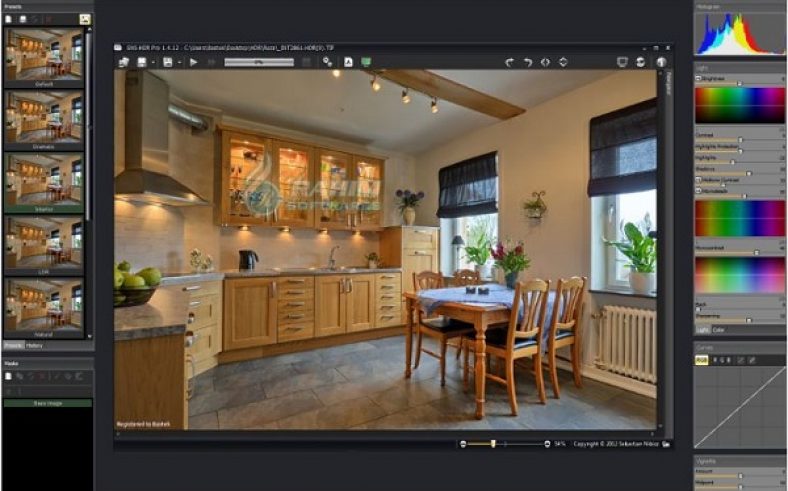This screenshot has height=491, width=788.
Task: Adjust the Highlights Protection slider
Action: tap(740, 151)
